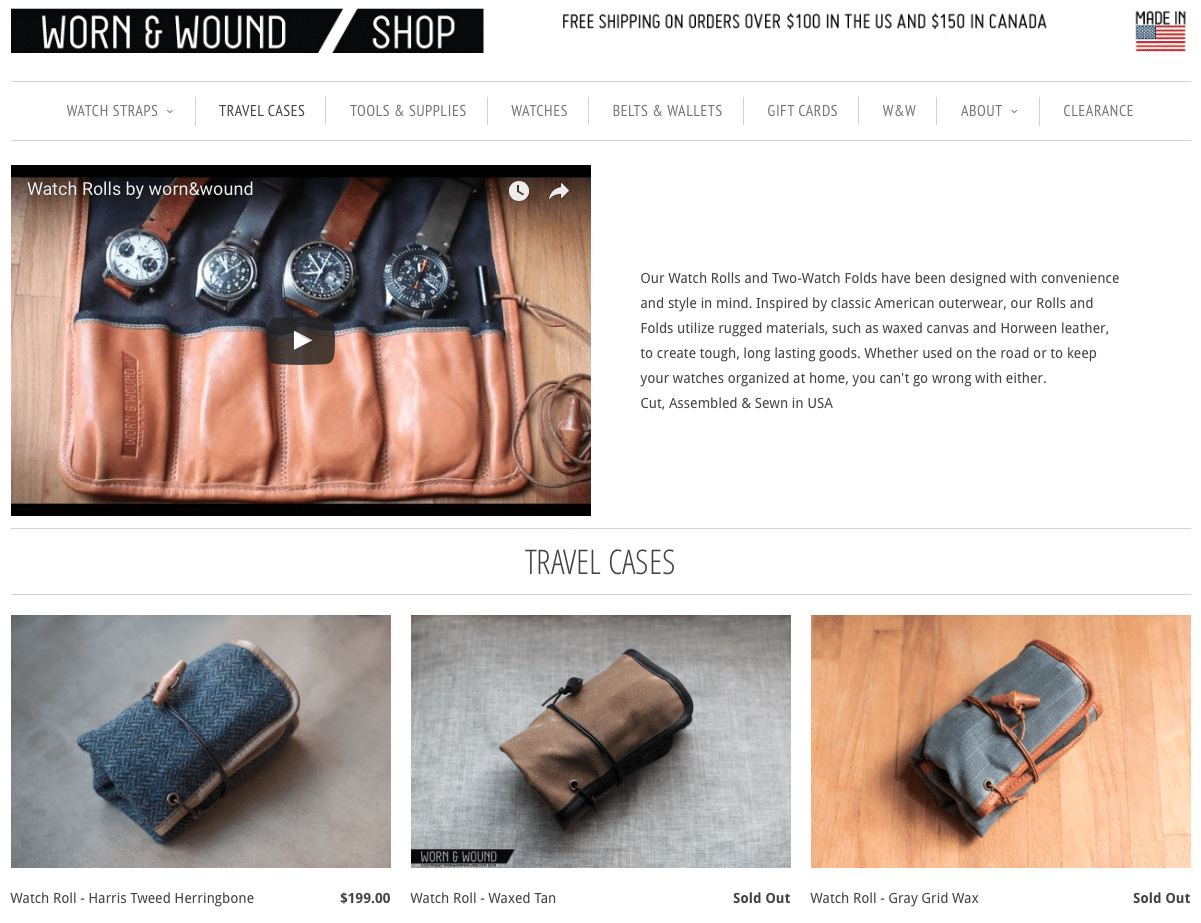Open the Waxed Tan watch roll image
Image resolution: width=1201 pixels, height=923 pixels.
tap(601, 741)
